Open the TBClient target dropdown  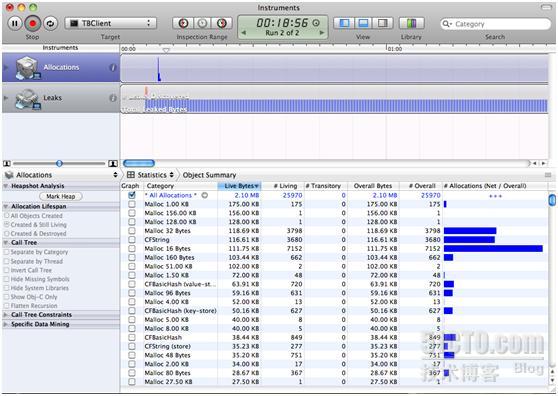click(x=111, y=23)
